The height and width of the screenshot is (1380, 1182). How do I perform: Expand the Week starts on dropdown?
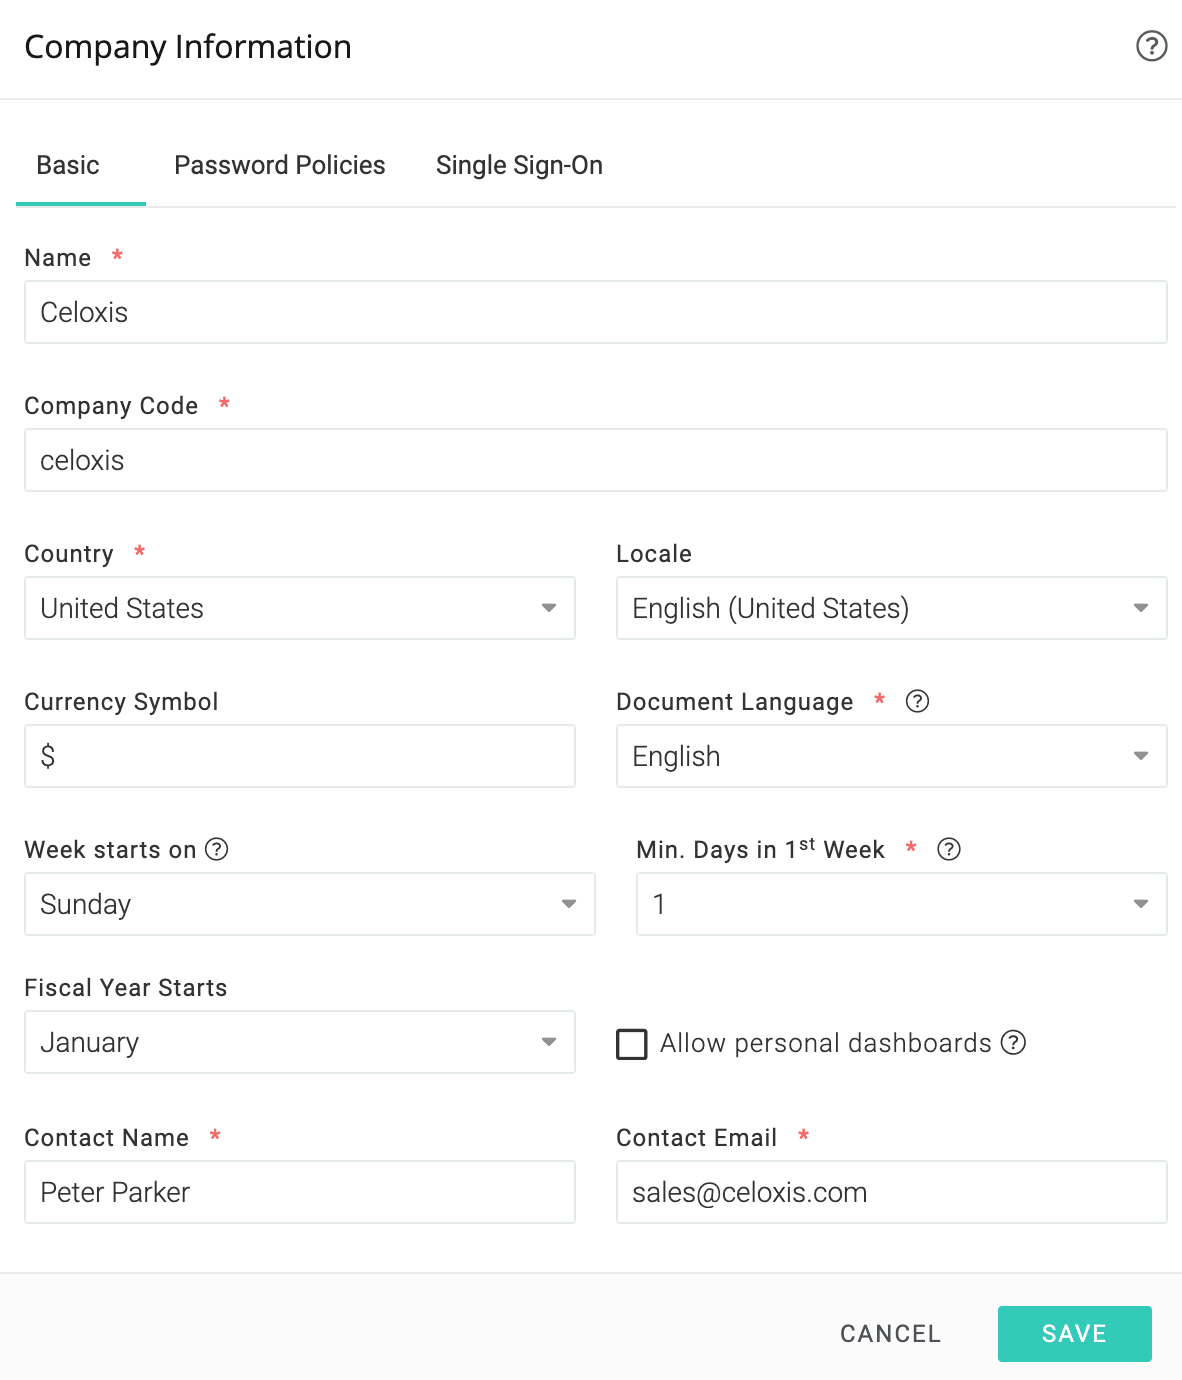coord(310,904)
